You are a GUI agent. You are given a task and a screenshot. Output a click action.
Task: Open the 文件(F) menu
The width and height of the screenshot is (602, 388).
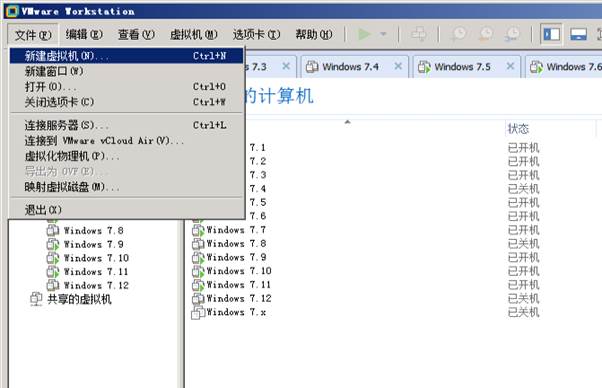tap(33, 35)
